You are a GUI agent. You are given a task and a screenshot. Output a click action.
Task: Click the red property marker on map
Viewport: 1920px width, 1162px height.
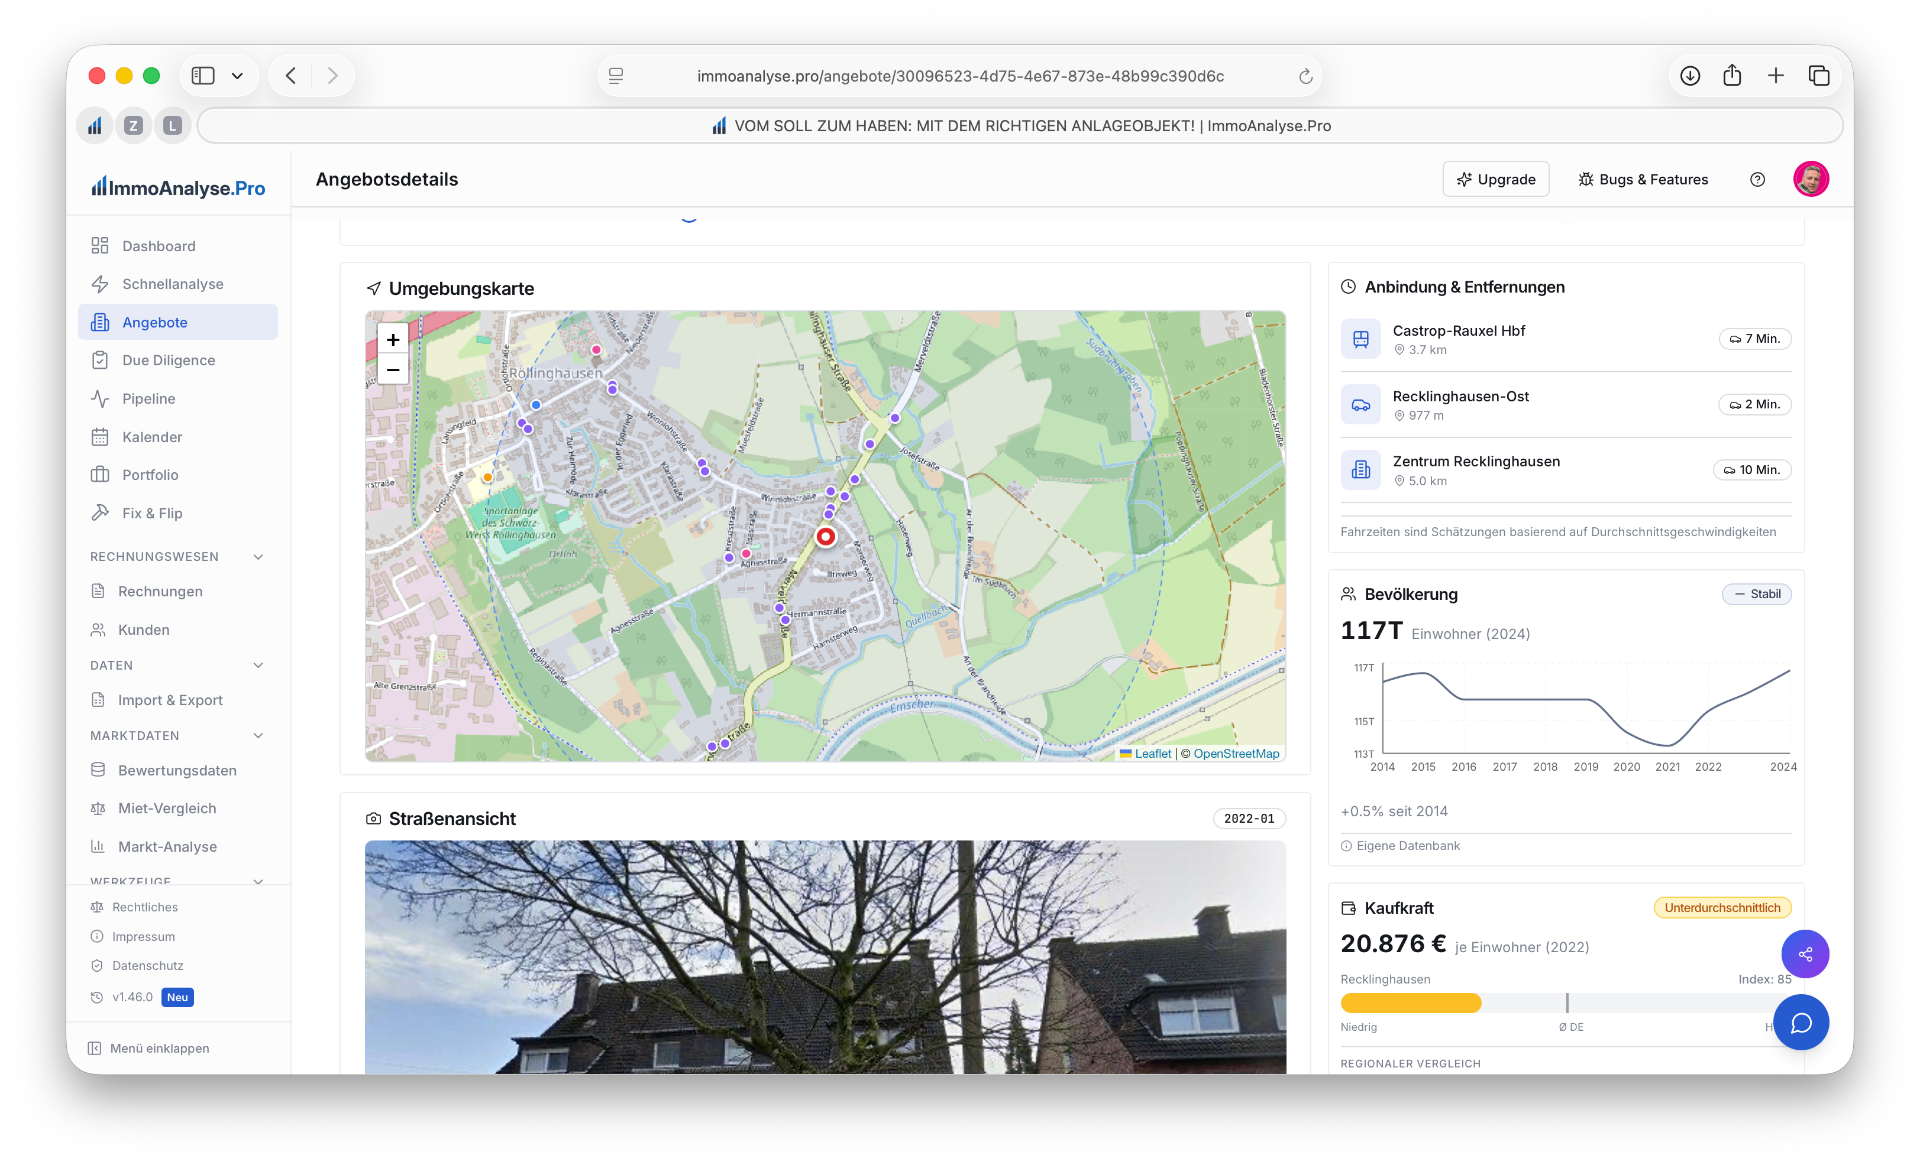click(x=826, y=537)
